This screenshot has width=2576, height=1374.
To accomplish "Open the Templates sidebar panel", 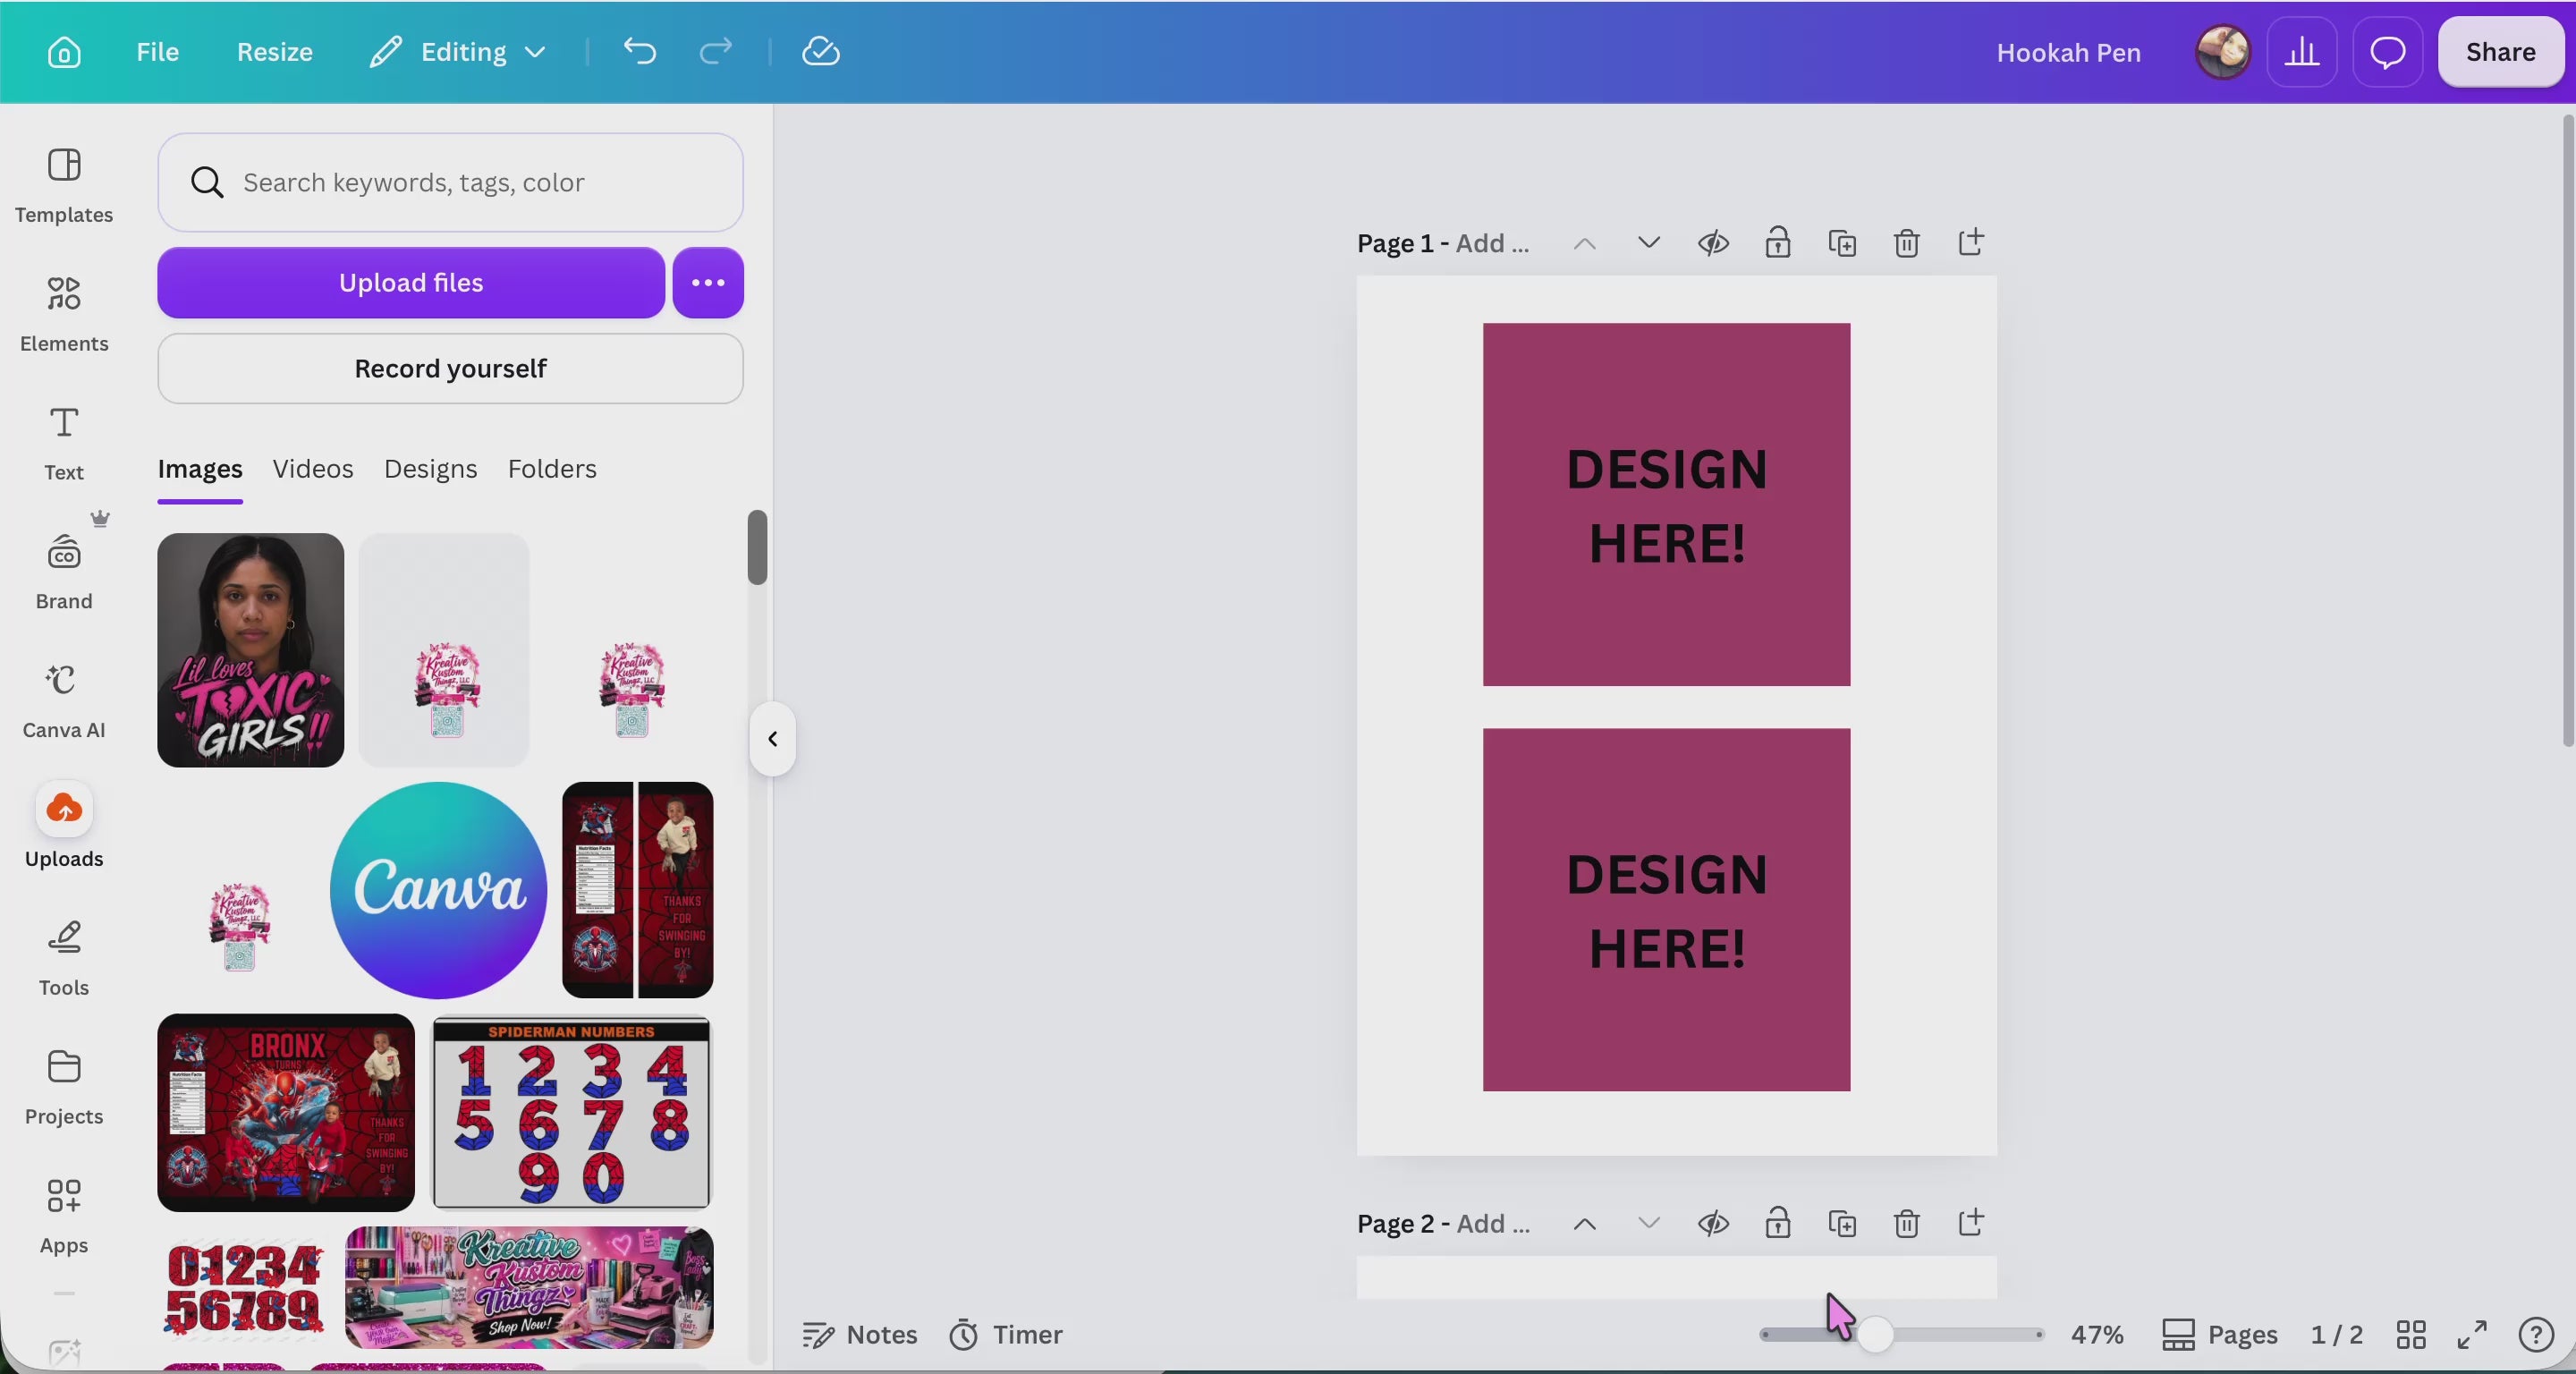I will point(64,186).
